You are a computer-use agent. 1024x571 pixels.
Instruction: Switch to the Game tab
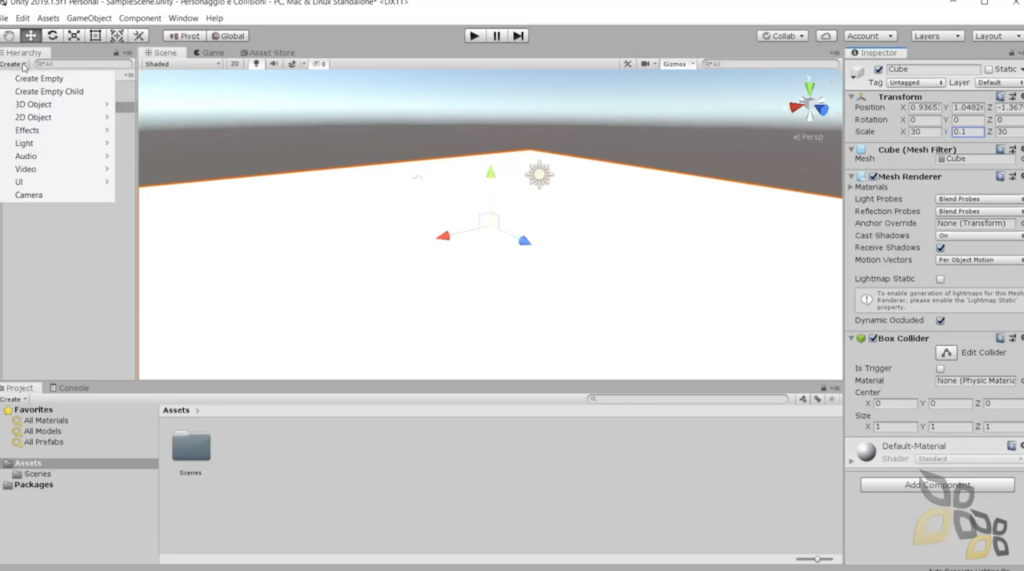[x=208, y=53]
